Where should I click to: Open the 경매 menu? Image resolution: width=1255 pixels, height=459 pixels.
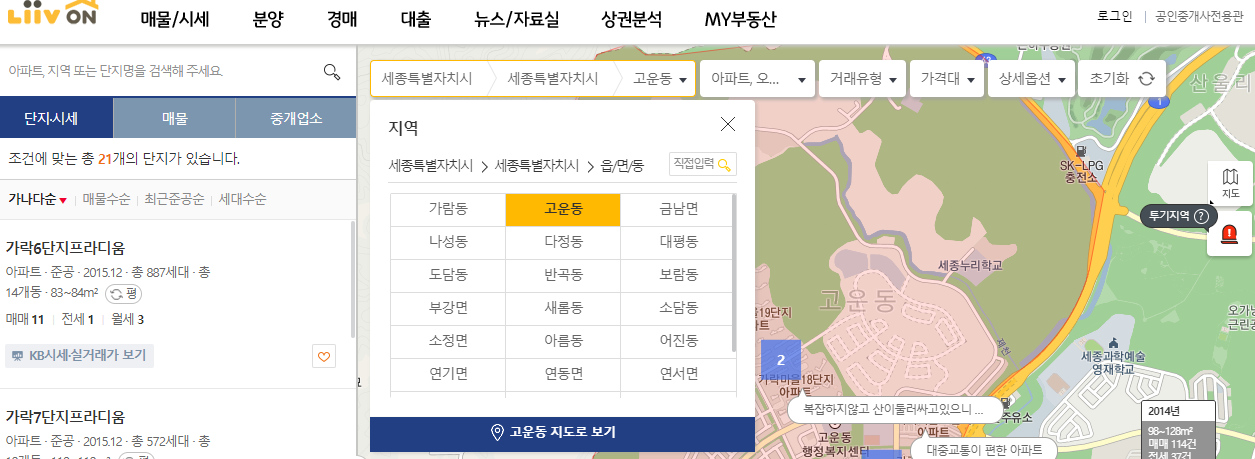click(343, 20)
